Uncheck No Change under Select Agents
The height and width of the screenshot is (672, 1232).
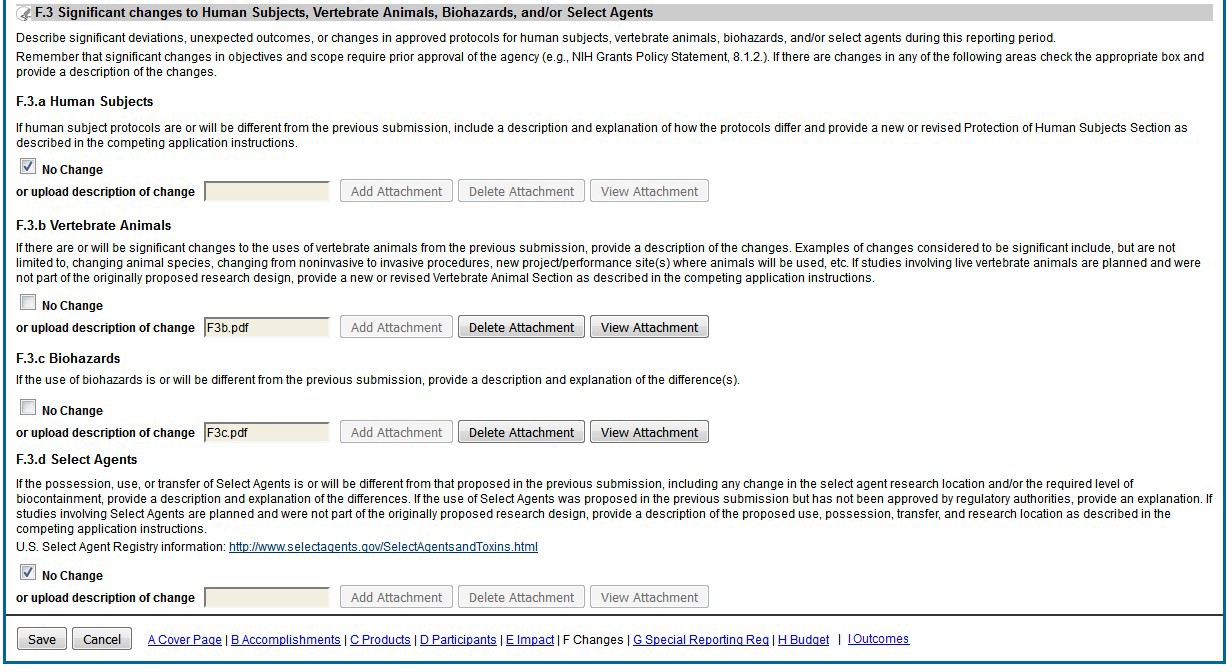pyautogui.click(x=28, y=574)
